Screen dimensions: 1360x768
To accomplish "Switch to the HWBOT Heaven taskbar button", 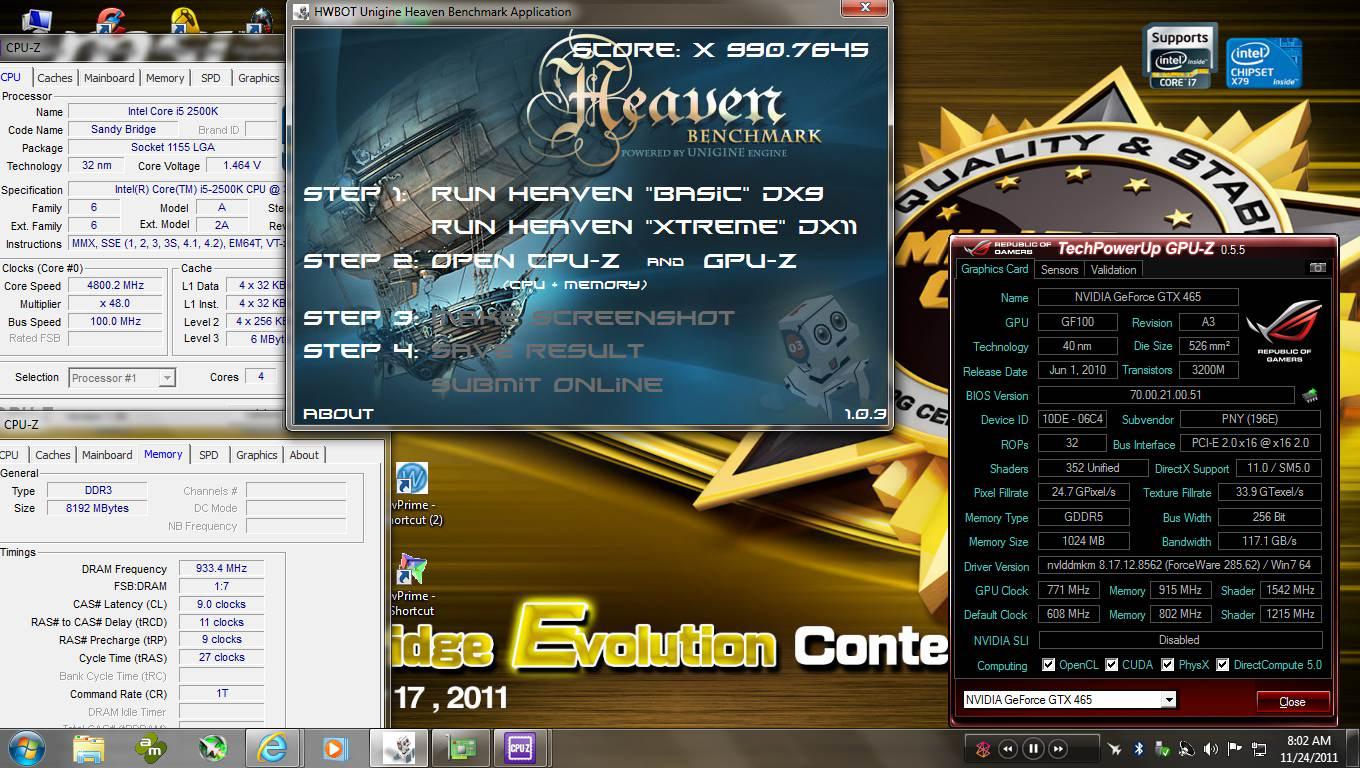I will [x=399, y=748].
